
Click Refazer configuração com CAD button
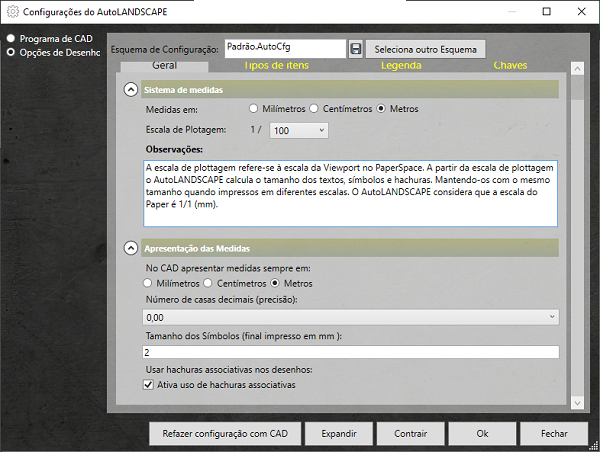point(225,434)
